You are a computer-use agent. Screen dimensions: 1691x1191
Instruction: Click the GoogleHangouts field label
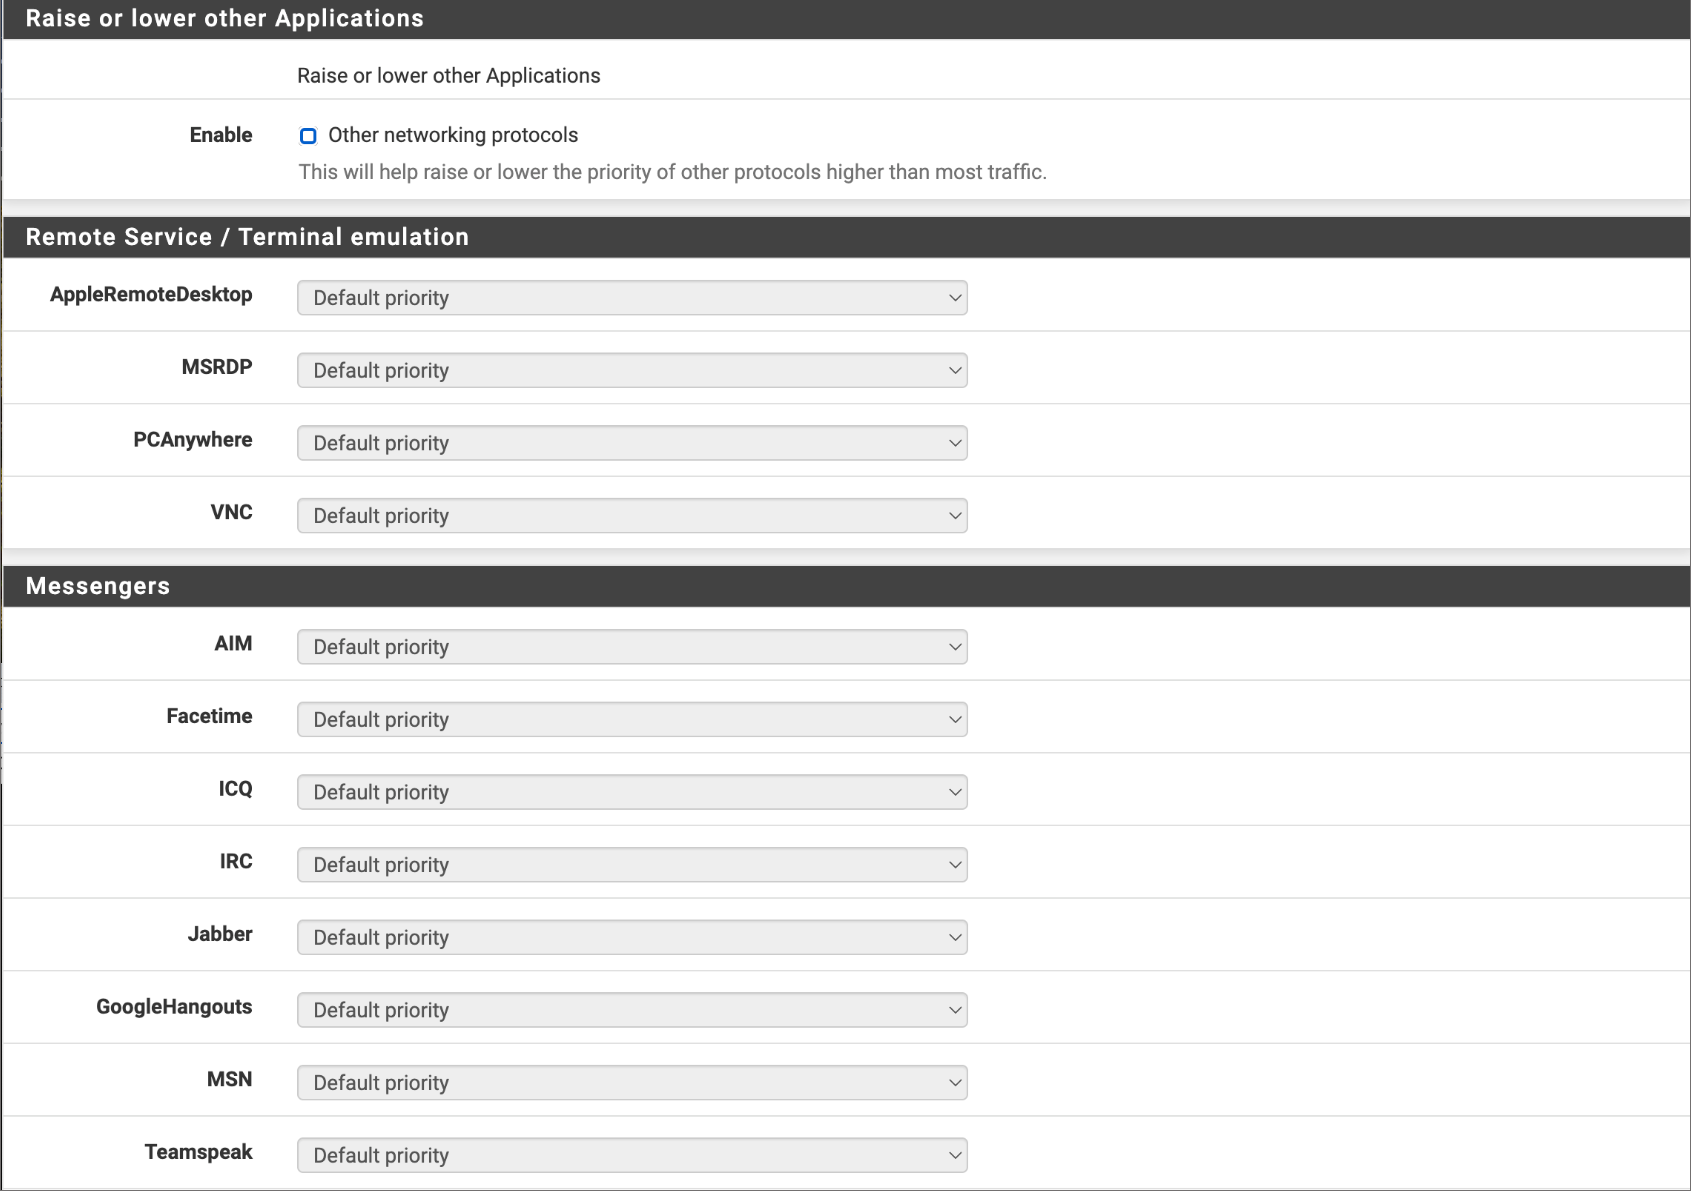coord(174,1007)
